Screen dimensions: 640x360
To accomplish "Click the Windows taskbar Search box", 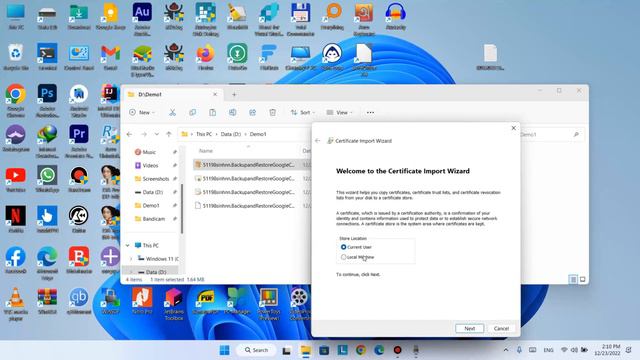I will point(257,350).
